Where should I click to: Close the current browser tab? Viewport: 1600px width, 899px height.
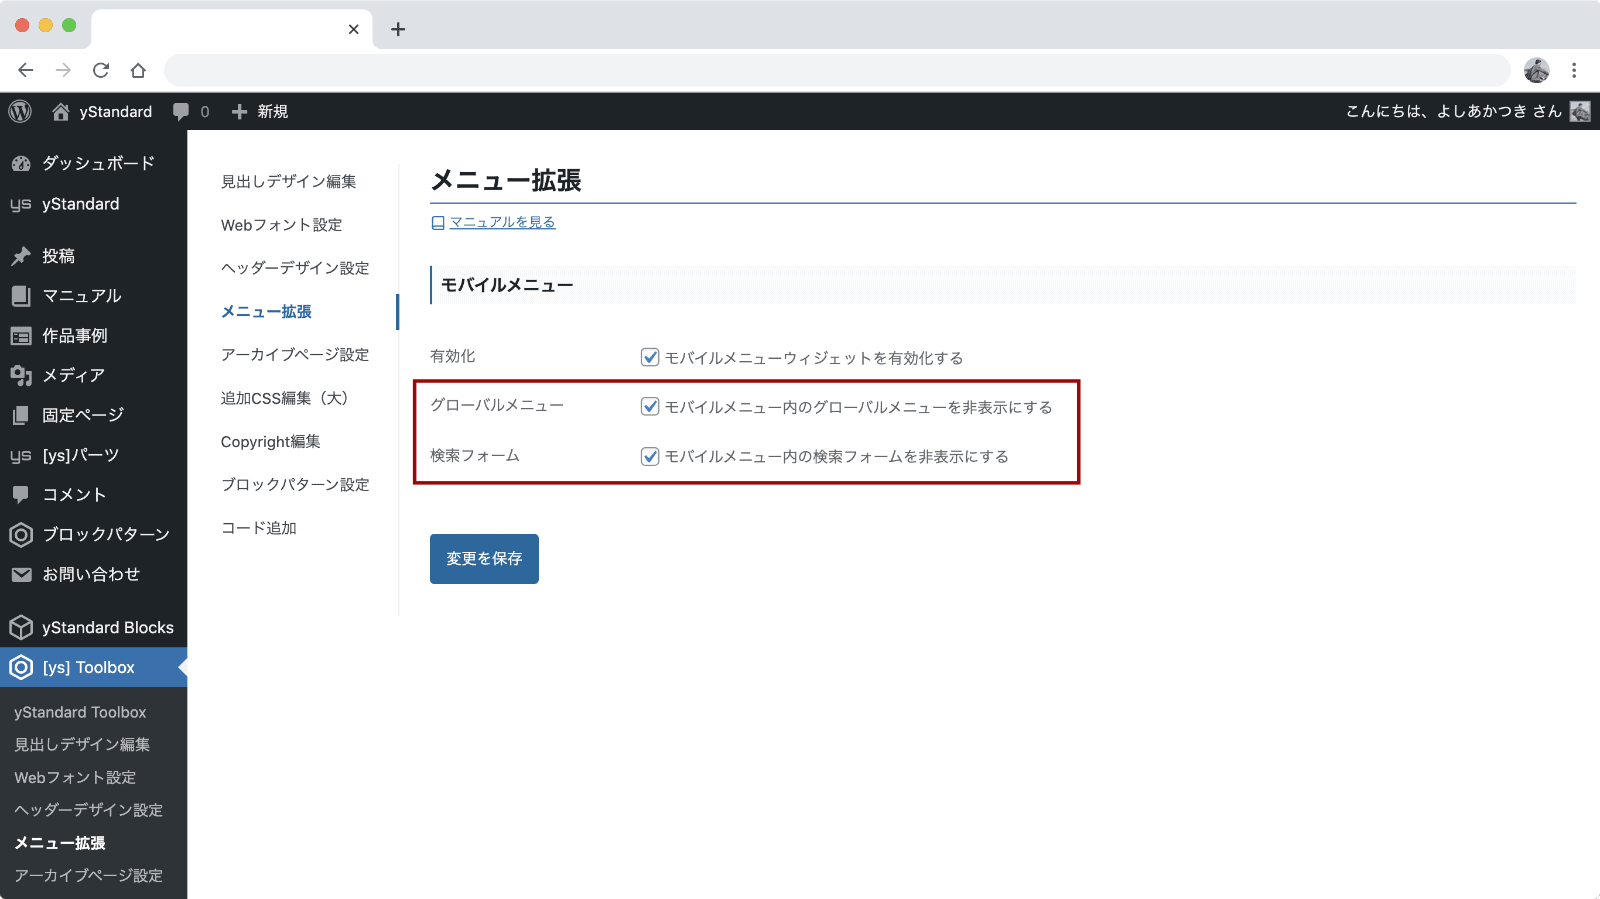click(353, 29)
